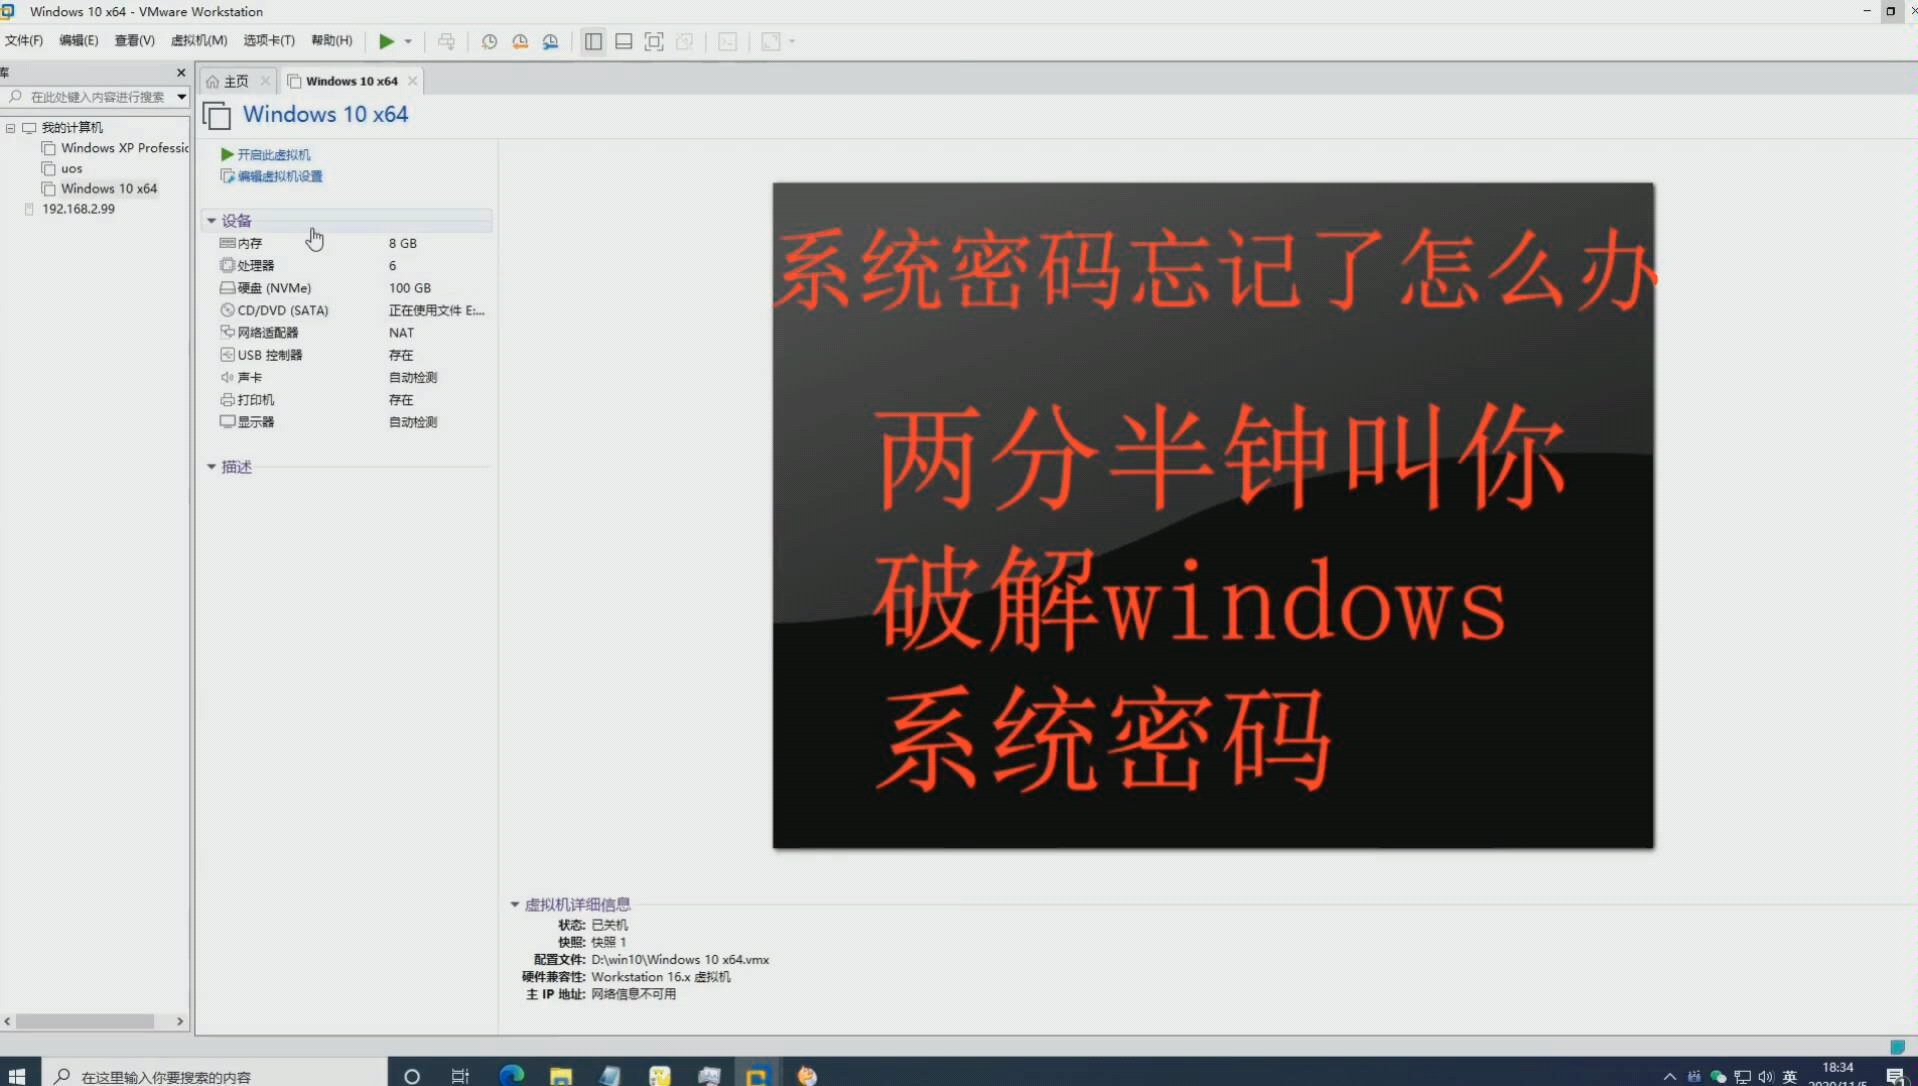Image resolution: width=1918 pixels, height=1086 pixels.
Task: Open the 帮助(H) menu
Action: click(332, 40)
